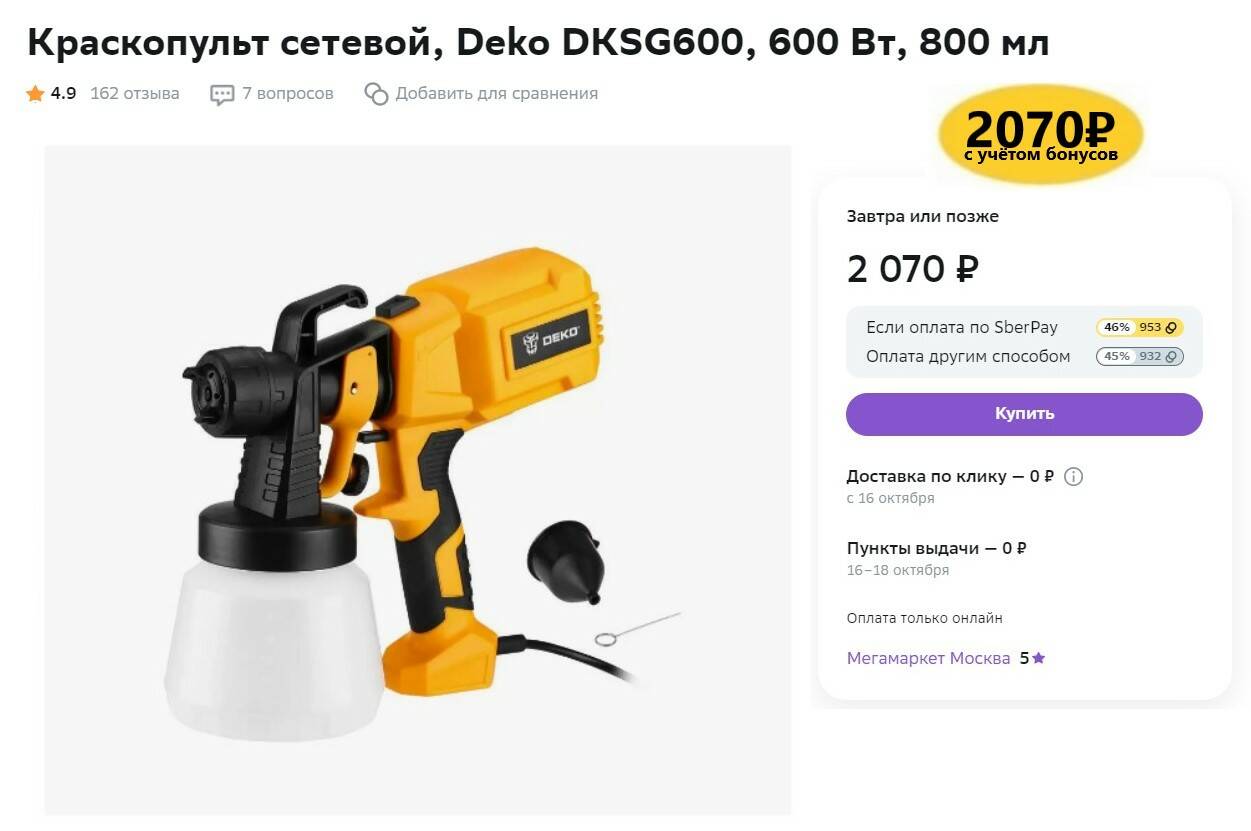Screen dimensions: 1251x831
Task: Click the SberPay bonus coin icon 953
Action: point(1172,328)
